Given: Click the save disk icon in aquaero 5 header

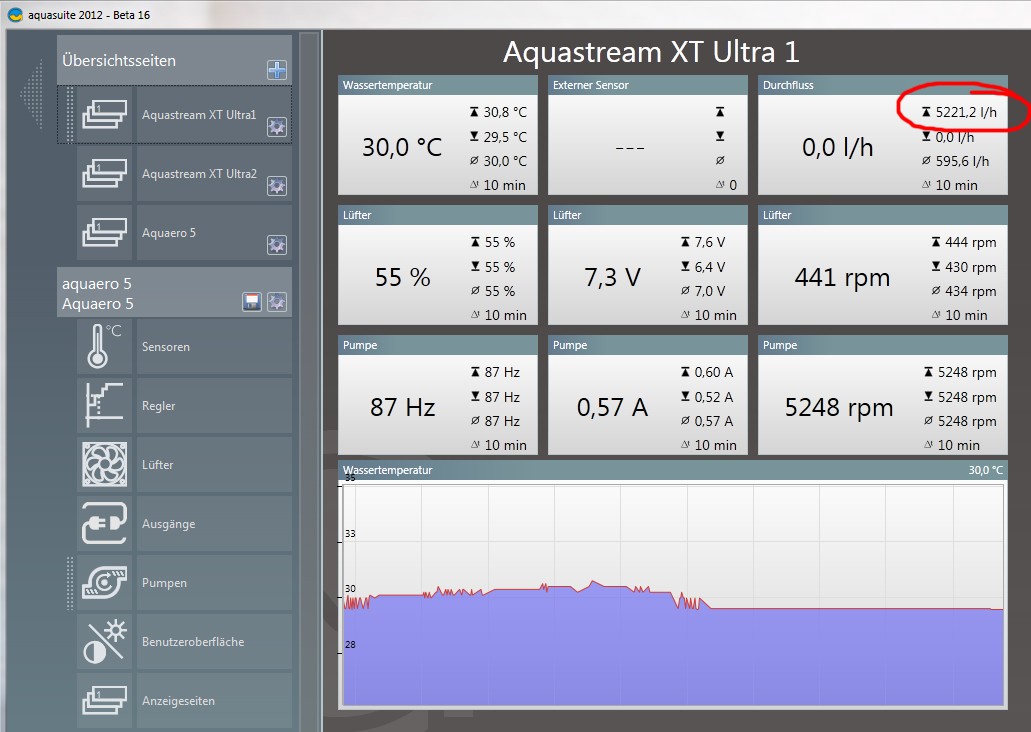Looking at the screenshot, I should tap(253, 302).
